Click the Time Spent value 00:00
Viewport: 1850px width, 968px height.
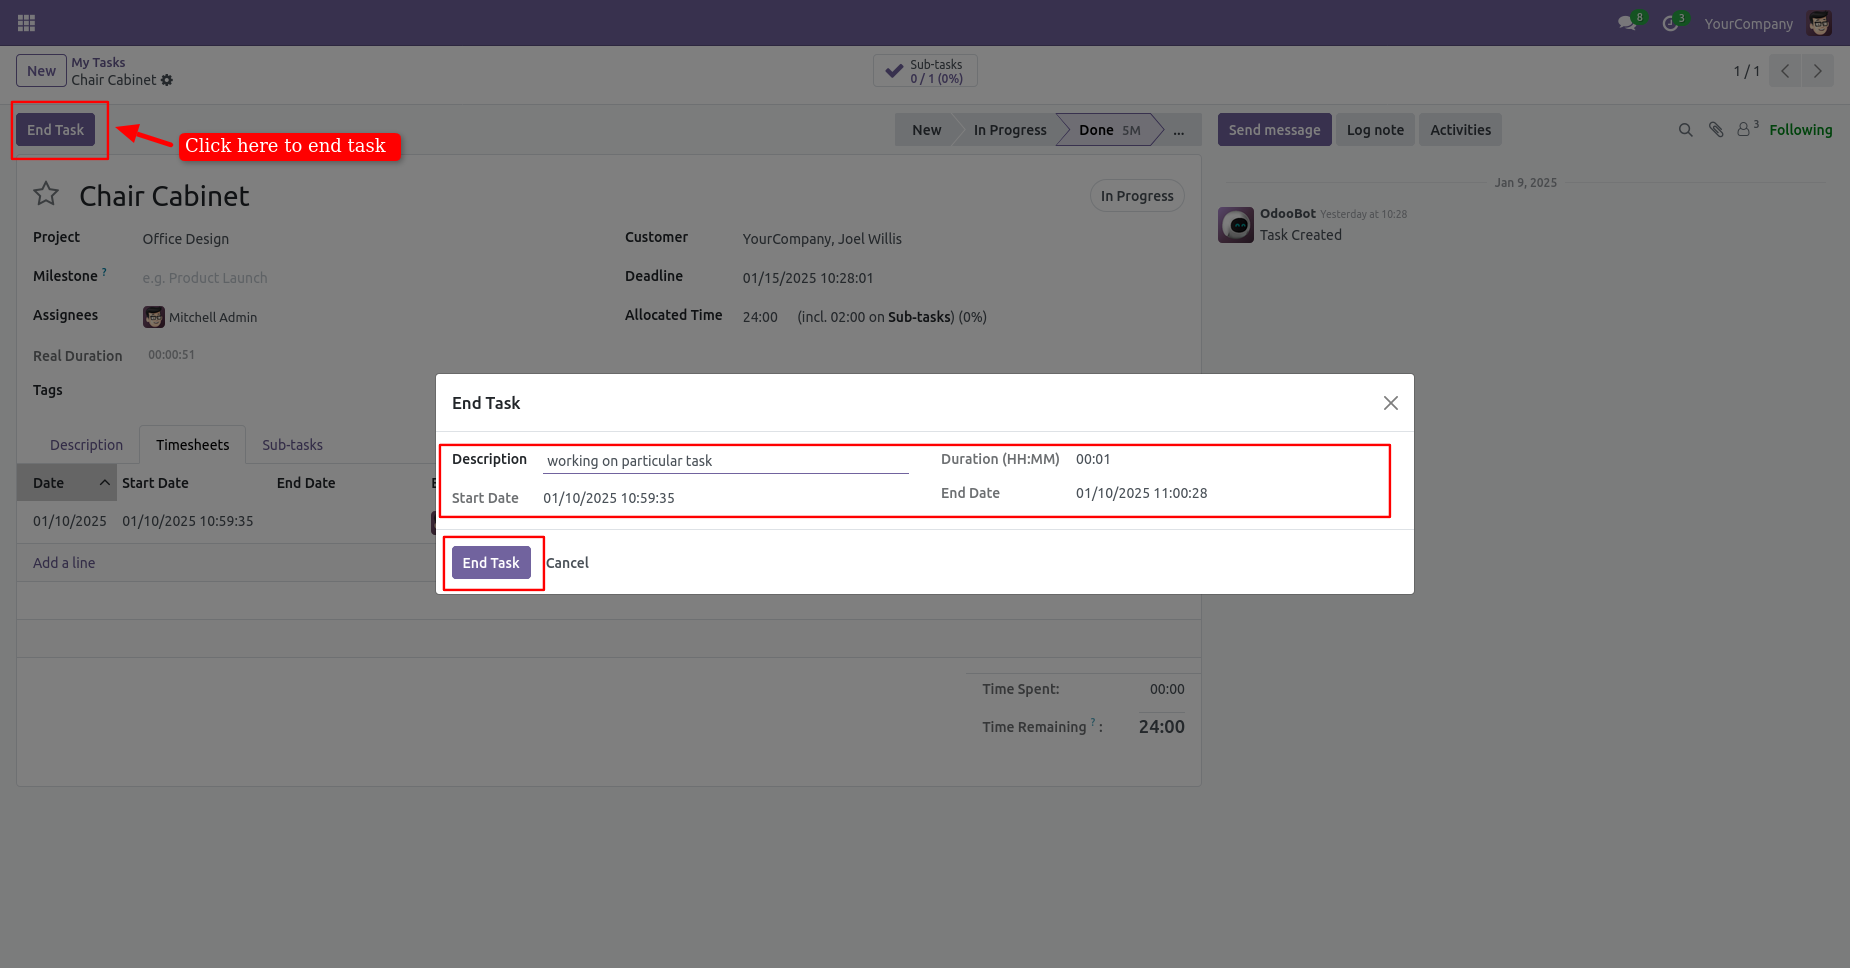1167,689
